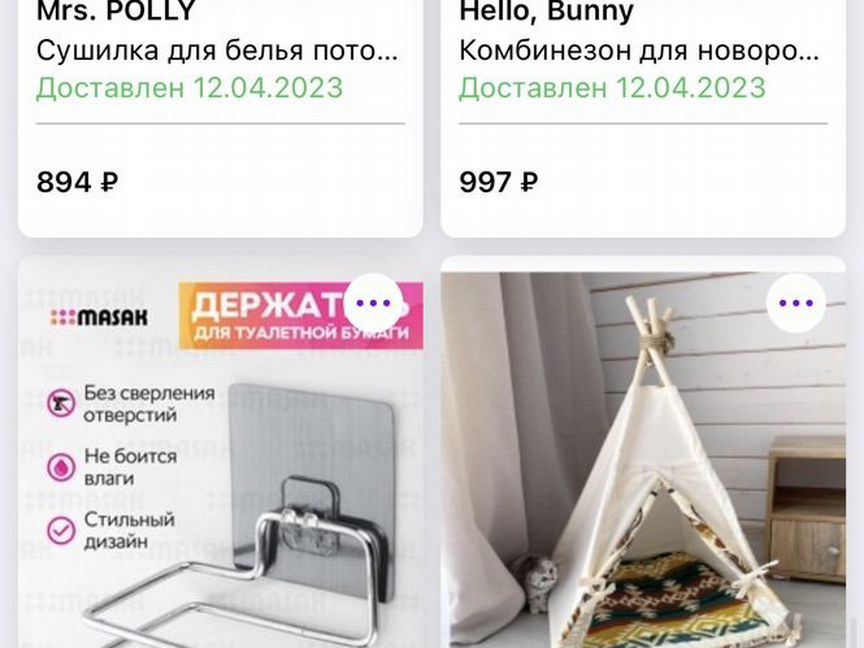Image resolution: width=864 pixels, height=648 pixels.
Task: Click the MASAK brand logo
Action: [99, 317]
